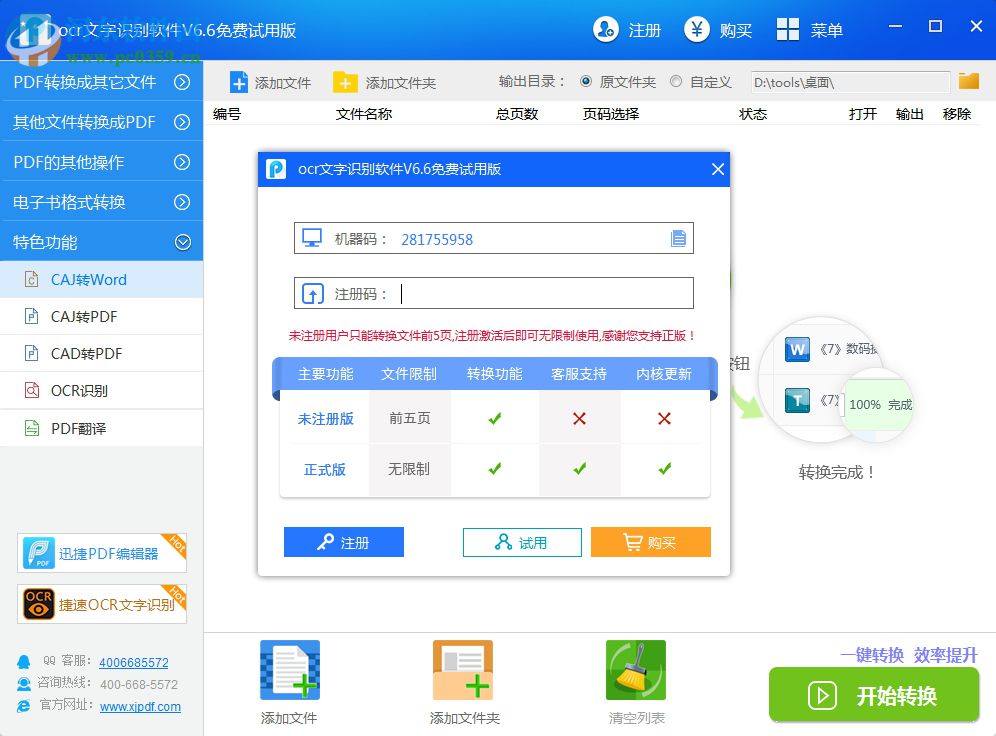Click the 客服支持 table header
Screen dimensions: 996x736
click(x=579, y=374)
